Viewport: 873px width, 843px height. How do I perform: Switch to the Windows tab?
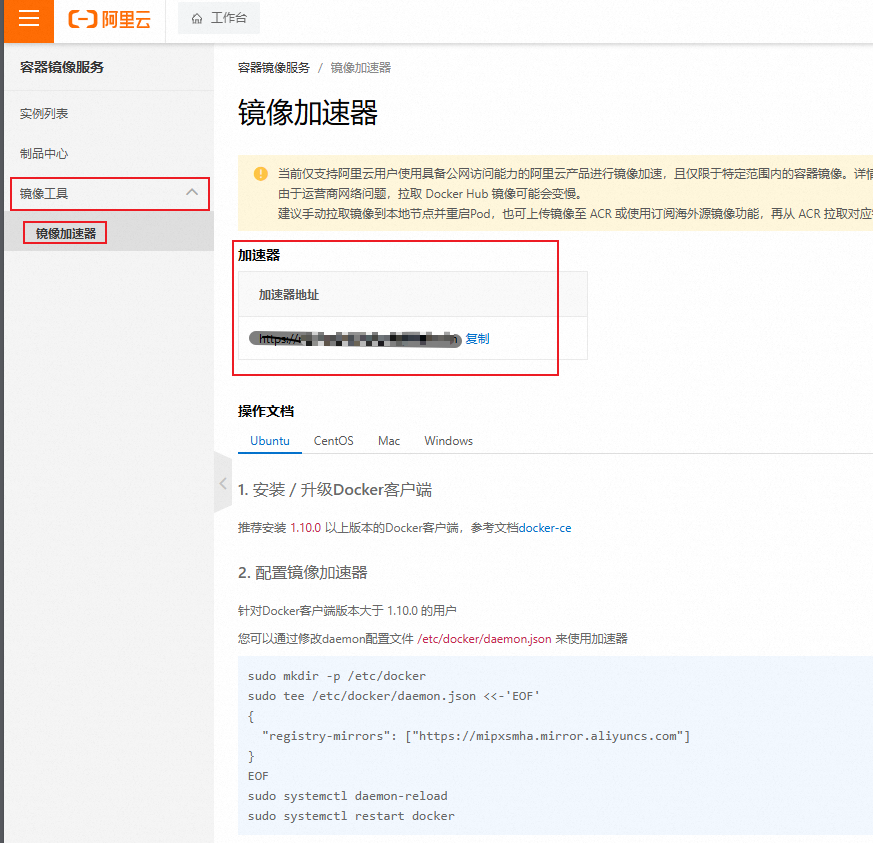coord(449,441)
